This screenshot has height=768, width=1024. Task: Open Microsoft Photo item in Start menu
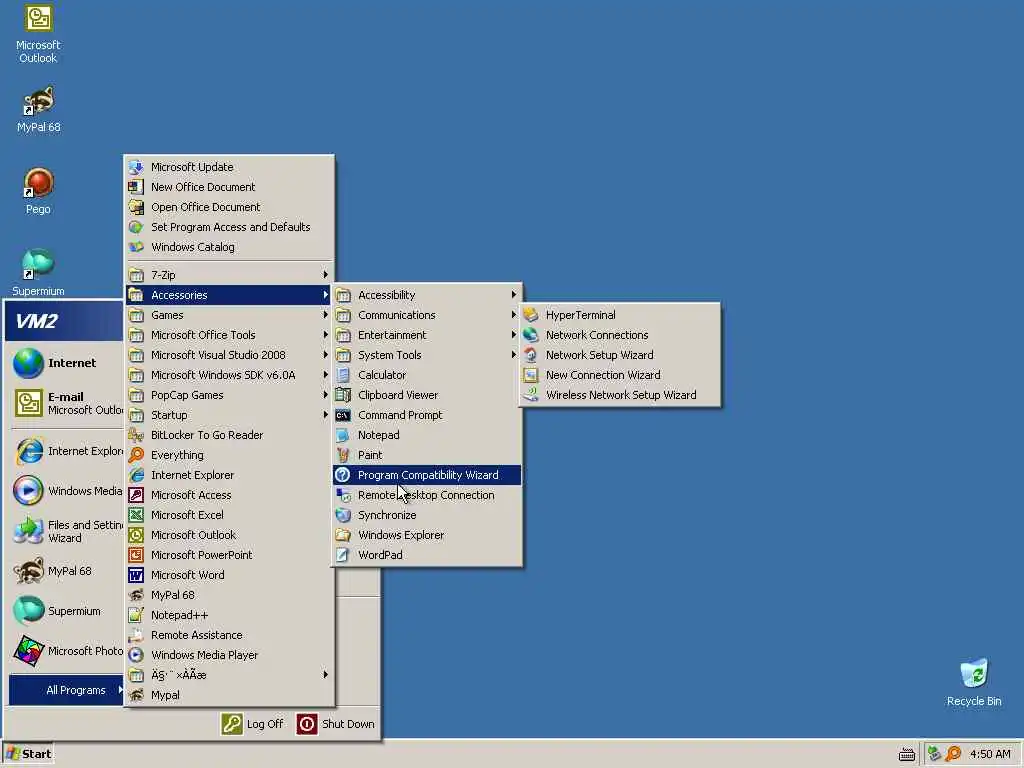tap(67, 651)
